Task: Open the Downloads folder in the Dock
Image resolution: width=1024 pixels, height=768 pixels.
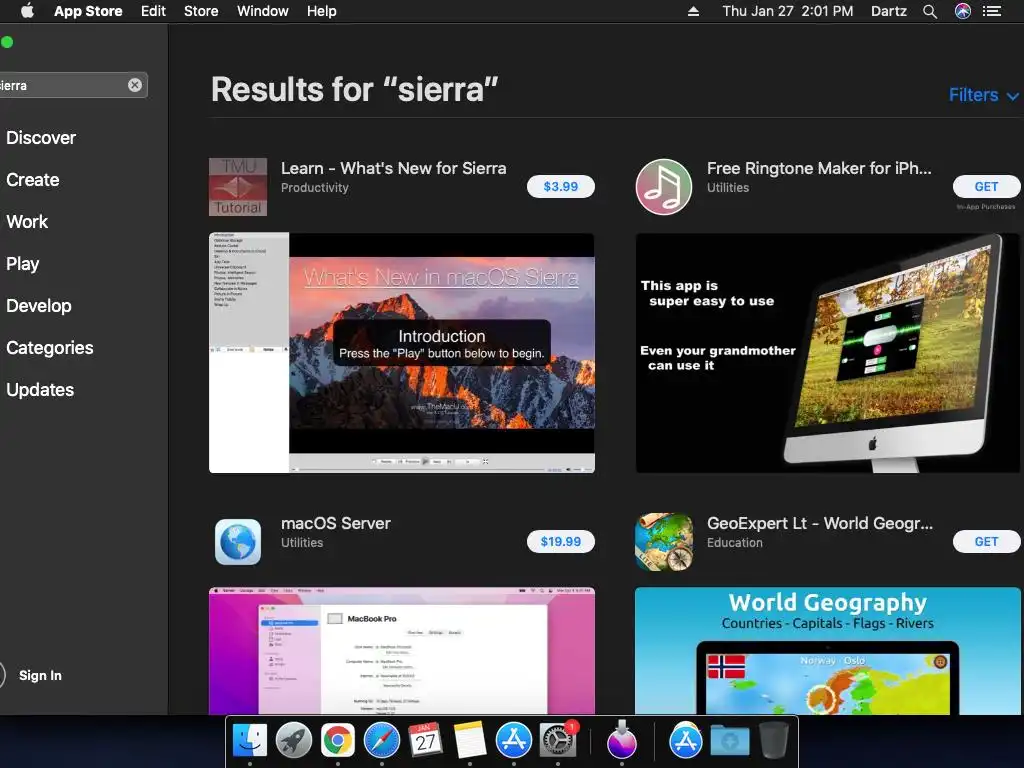Action: 730,741
